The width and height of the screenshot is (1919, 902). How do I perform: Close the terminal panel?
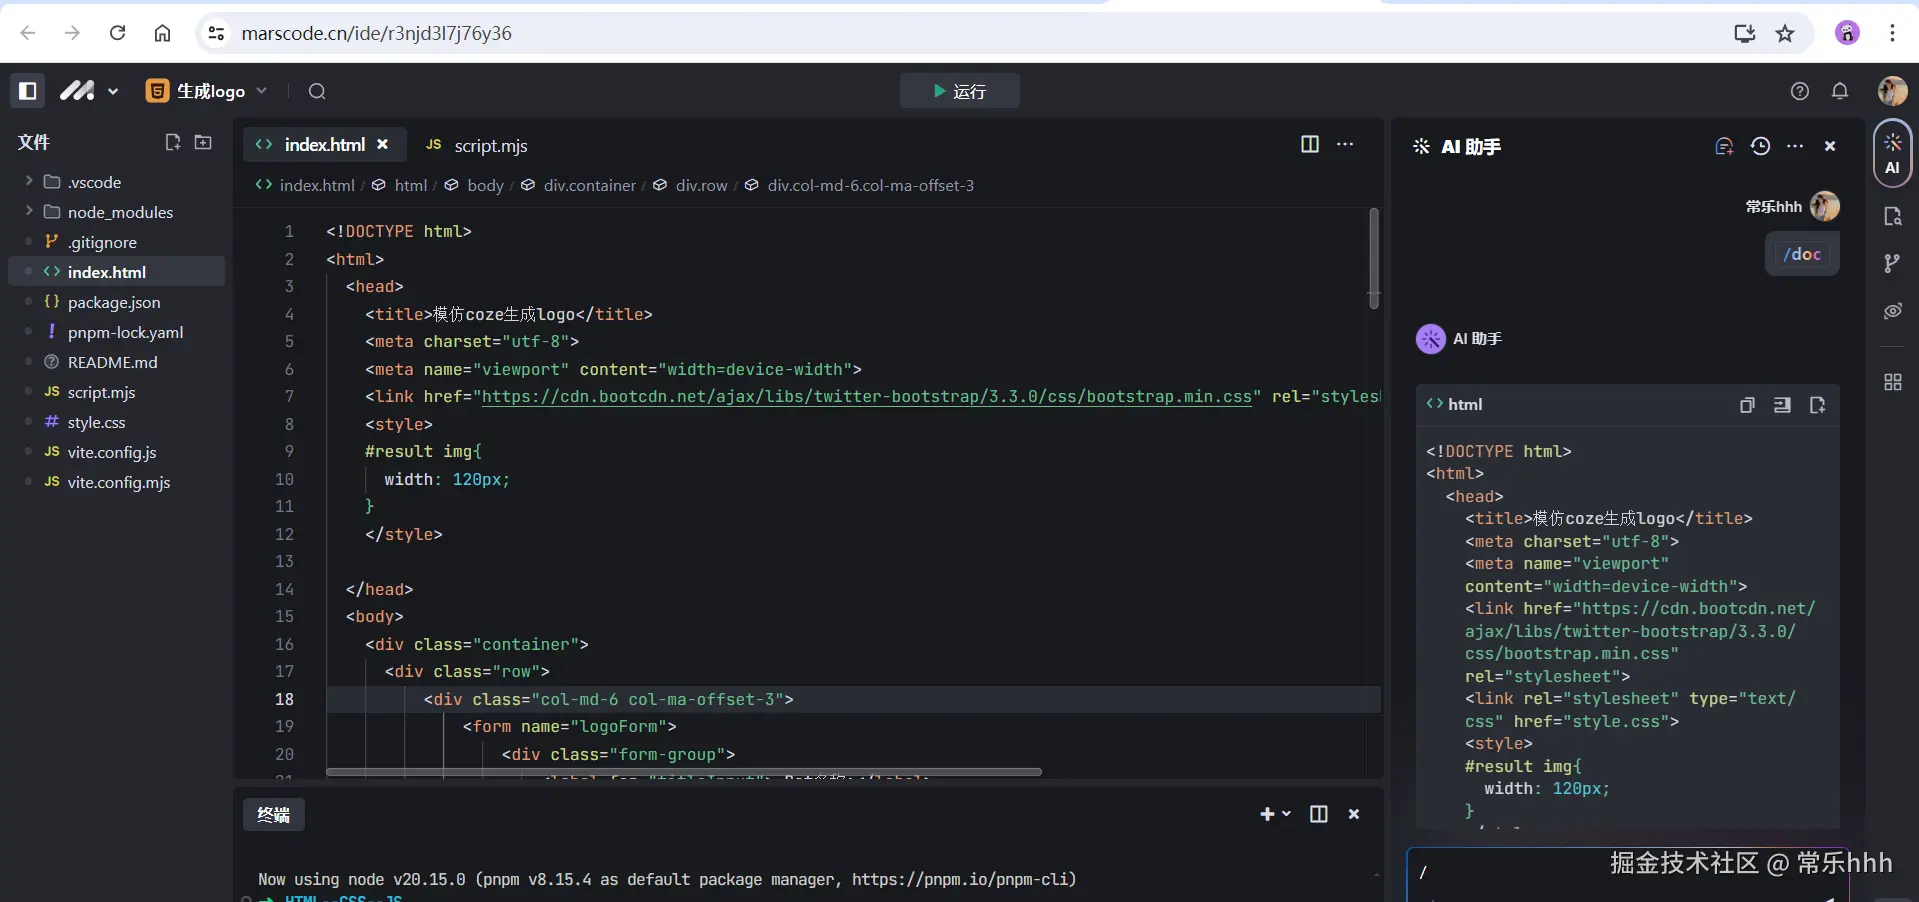pos(1354,814)
